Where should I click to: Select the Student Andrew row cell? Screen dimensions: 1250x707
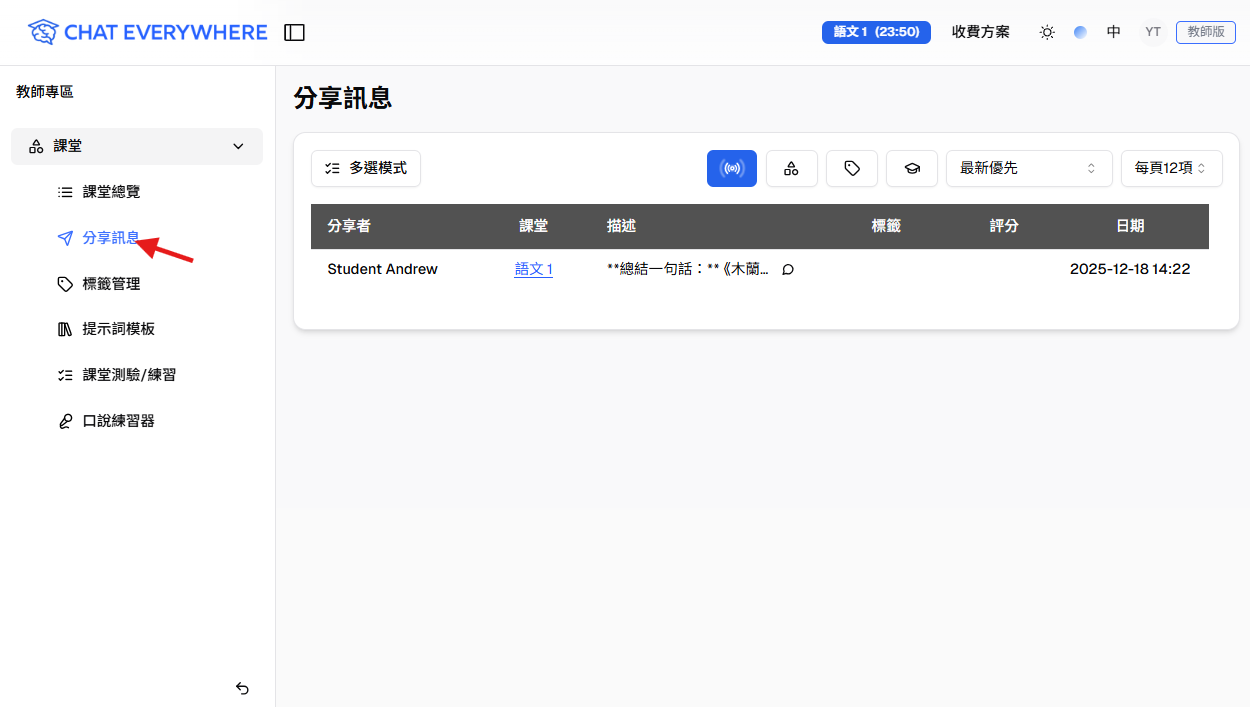pyautogui.click(x=382, y=269)
